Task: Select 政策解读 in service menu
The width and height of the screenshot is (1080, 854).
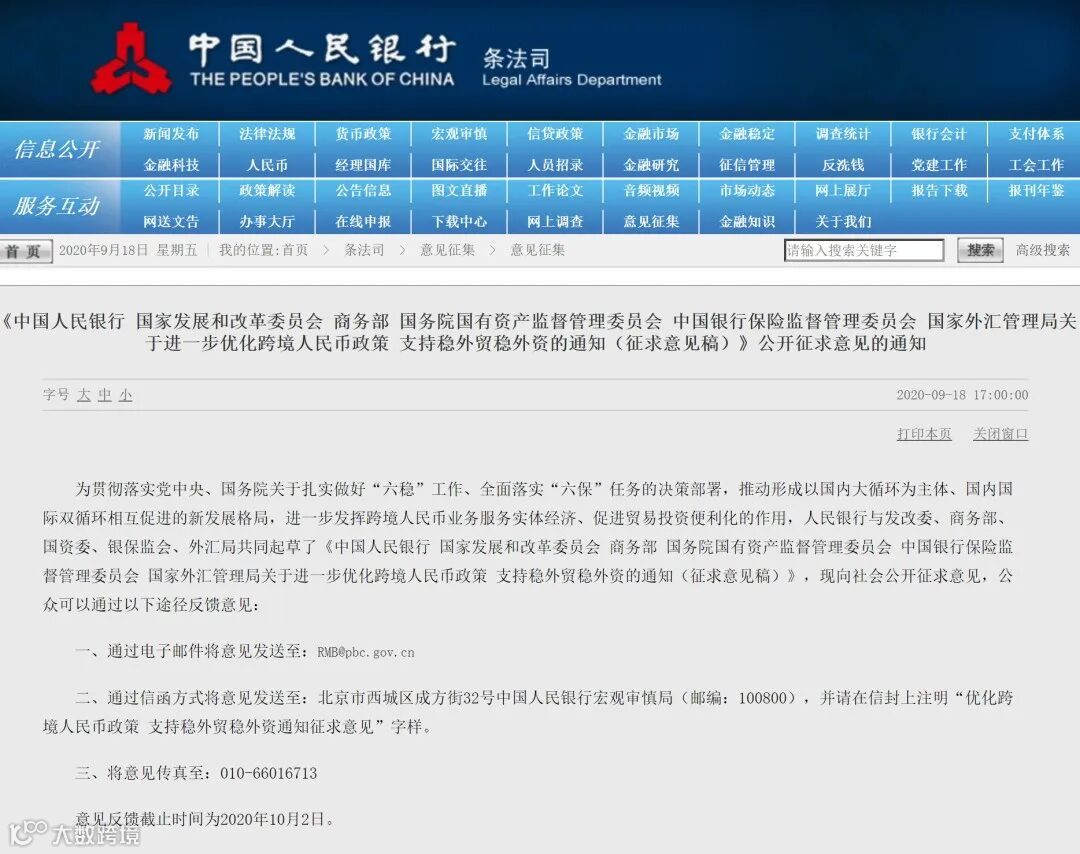Action: point(267,190)
